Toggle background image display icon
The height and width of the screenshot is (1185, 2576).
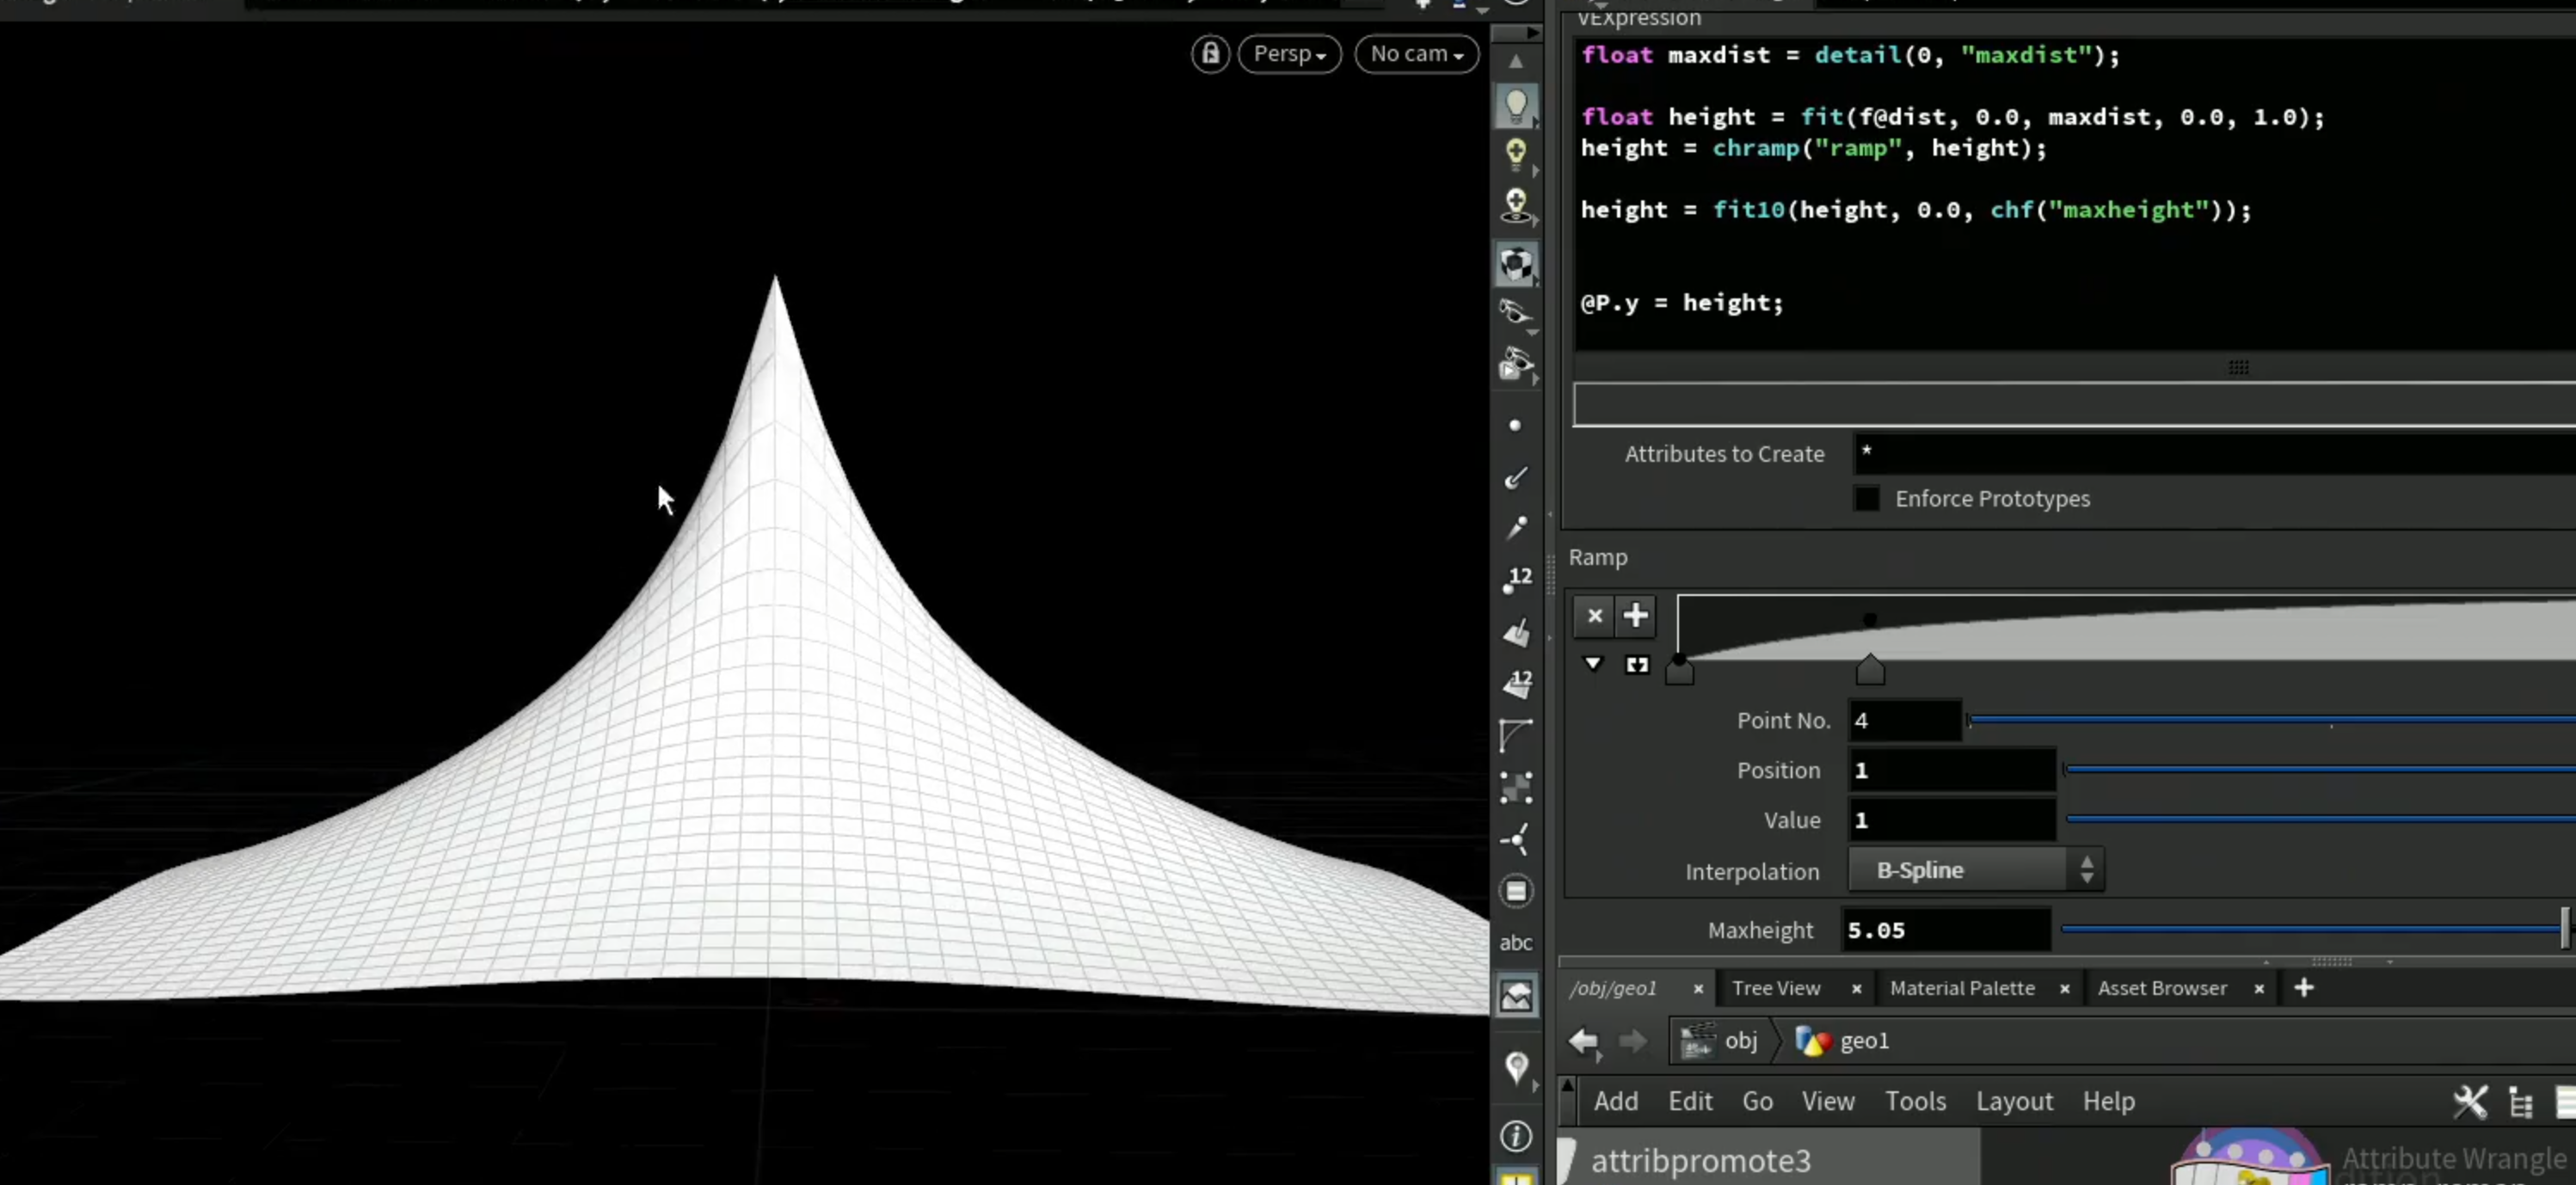coord(1516,995)
